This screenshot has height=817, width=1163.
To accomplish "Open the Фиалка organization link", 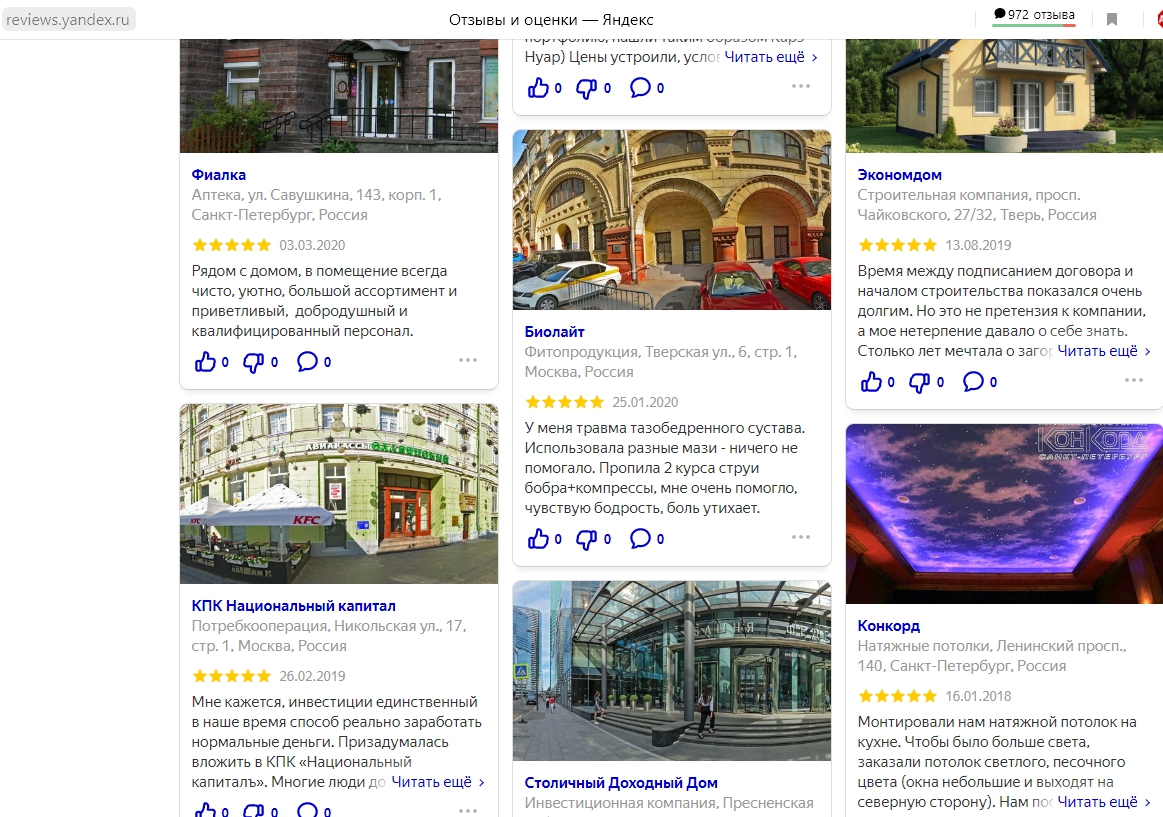I will (219, 175).
